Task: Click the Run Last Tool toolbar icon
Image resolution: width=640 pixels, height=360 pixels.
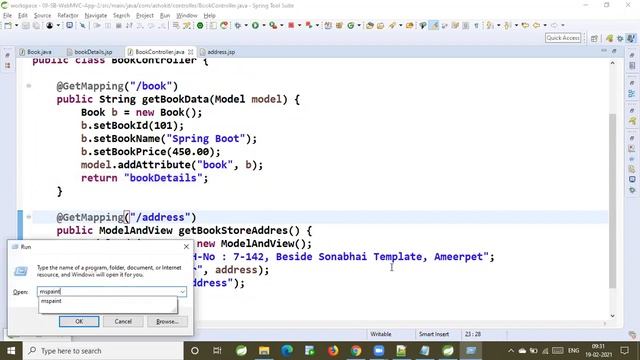Action: click(x=273, y=25)
